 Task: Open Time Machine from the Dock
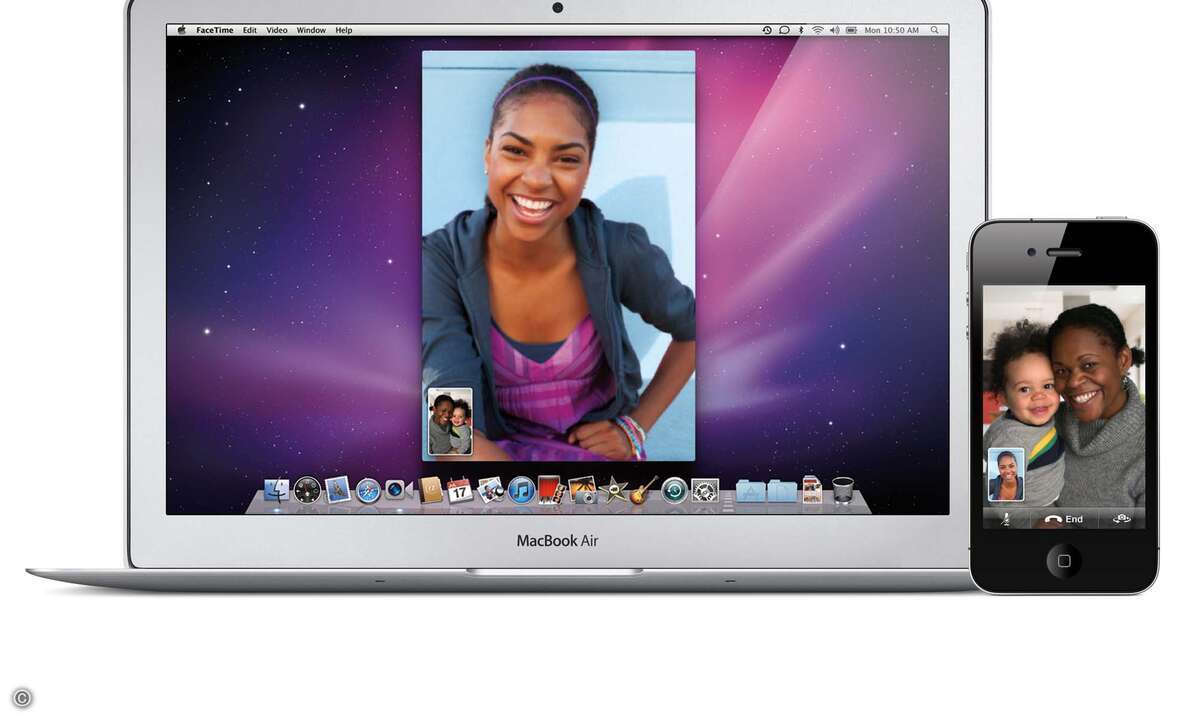point(675,490)
